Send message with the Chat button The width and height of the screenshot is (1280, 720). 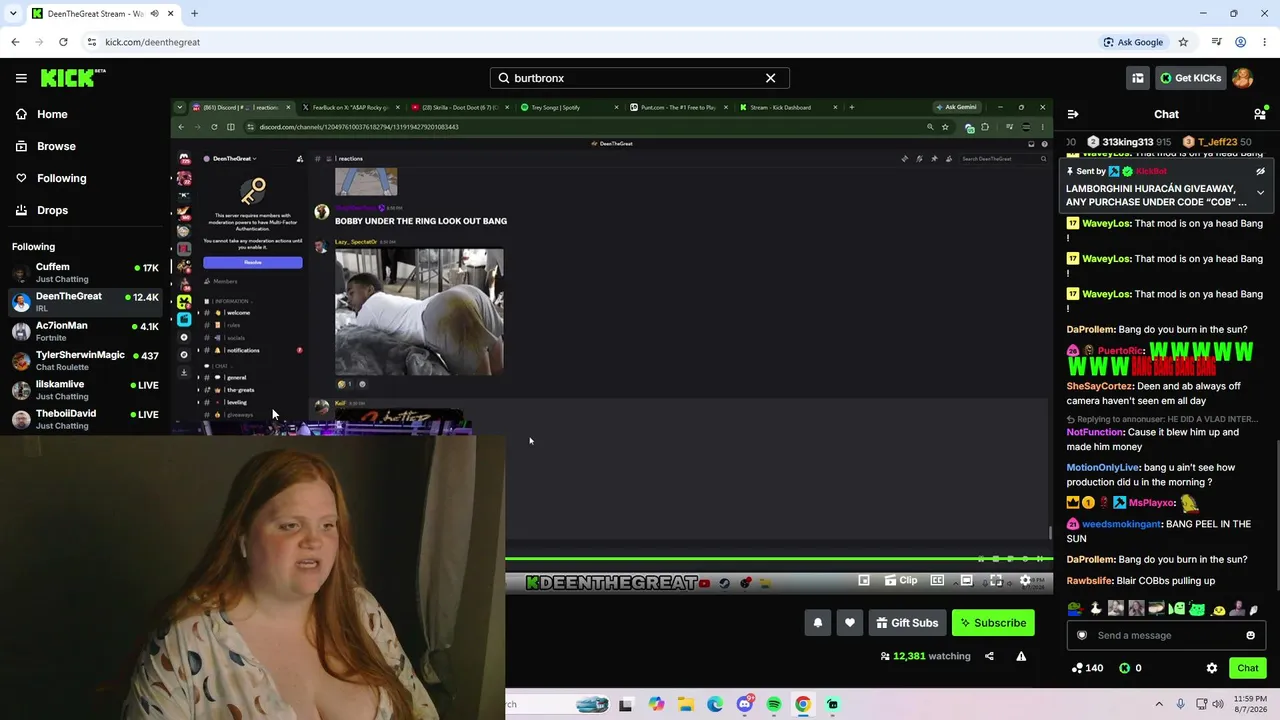pos(1247,668)
